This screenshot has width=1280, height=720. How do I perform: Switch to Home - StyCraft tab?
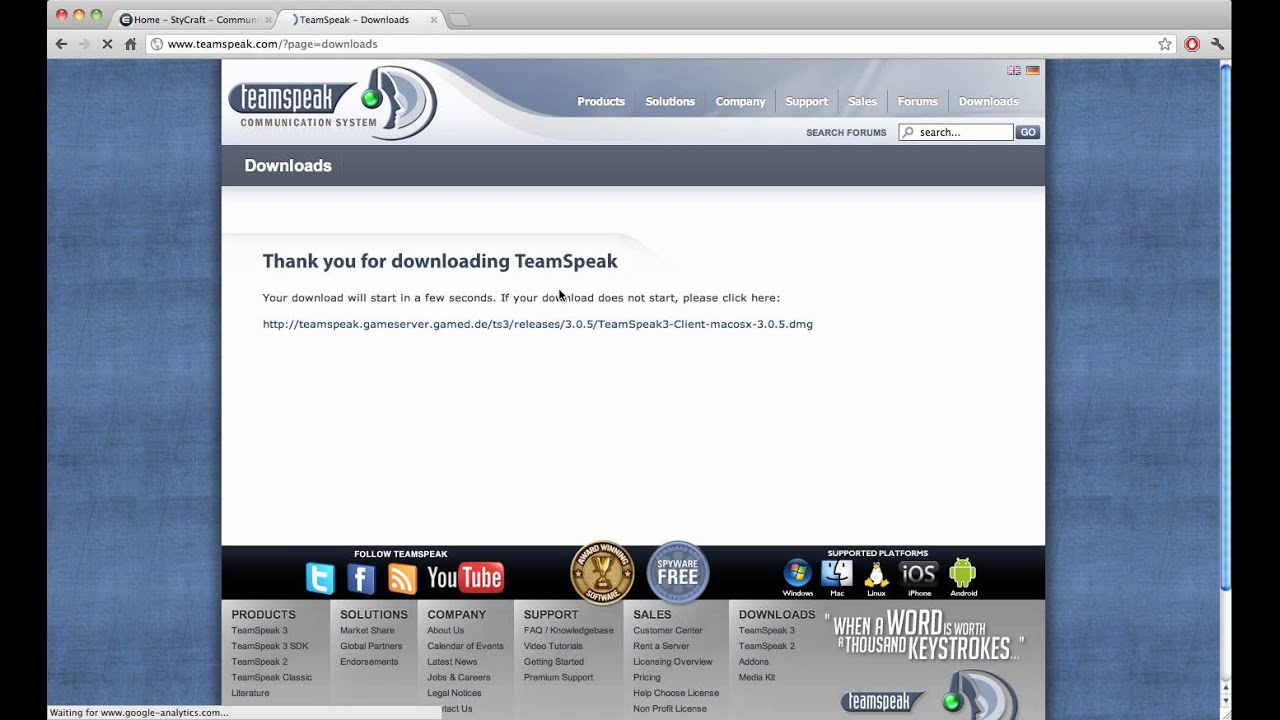(195, 20)
